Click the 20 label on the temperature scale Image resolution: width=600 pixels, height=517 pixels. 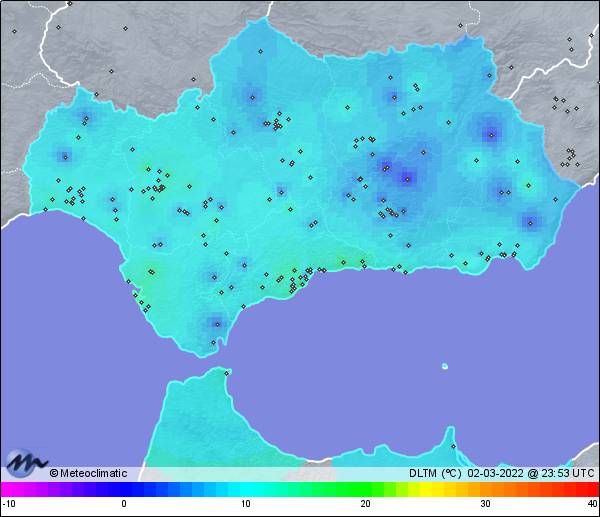(365, 503)
